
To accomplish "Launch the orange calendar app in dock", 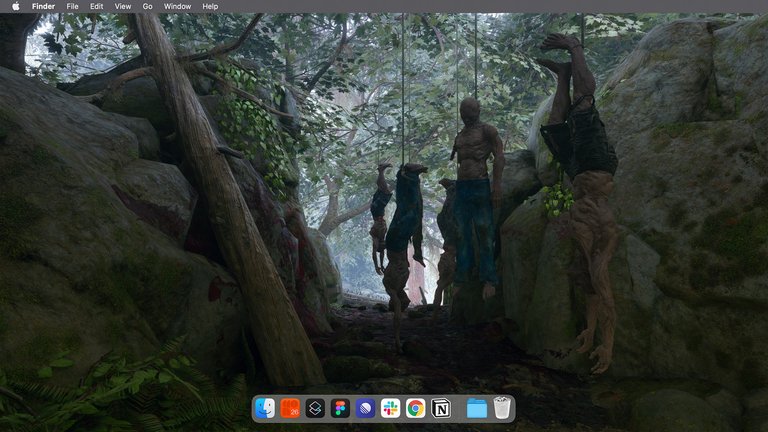I will pos(290,408).
